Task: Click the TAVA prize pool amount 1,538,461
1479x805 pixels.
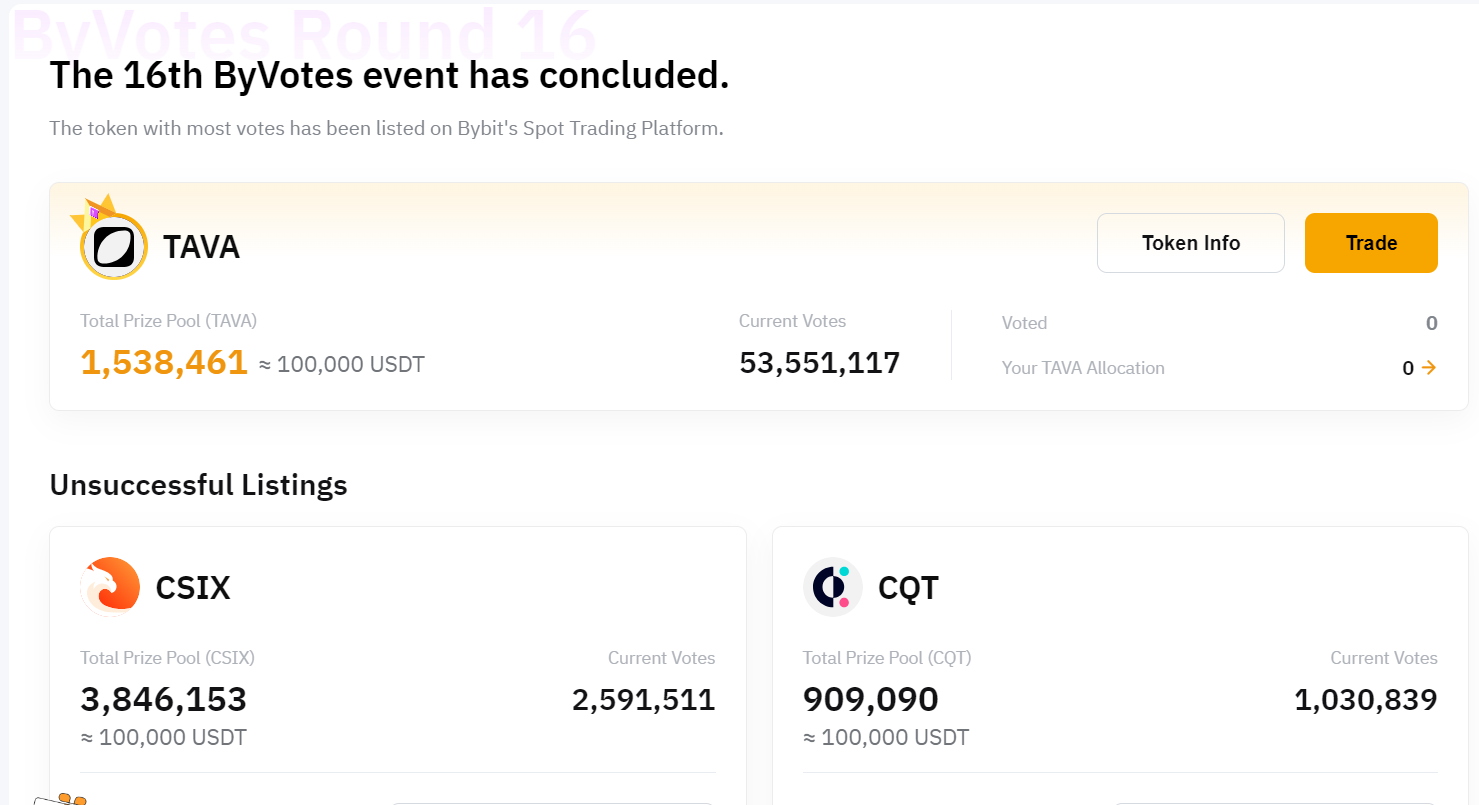Action: click(164, 362)
